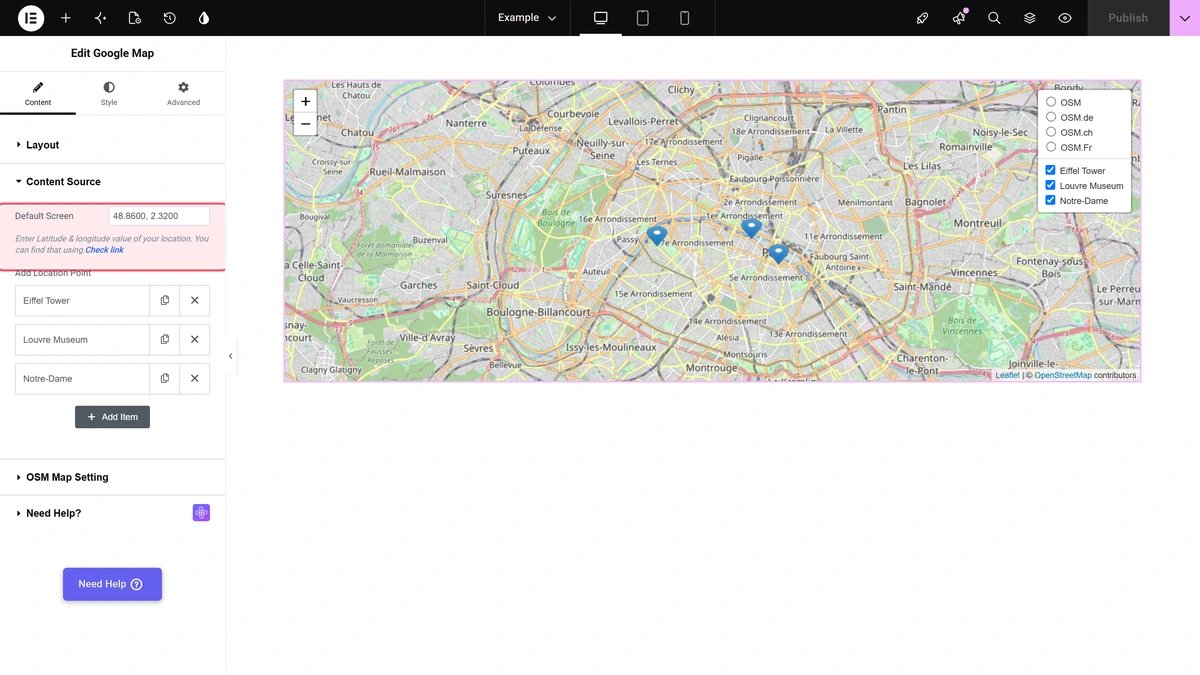Switch to the Style tab
Screen dimensions: 1200x675
[109, 94]
